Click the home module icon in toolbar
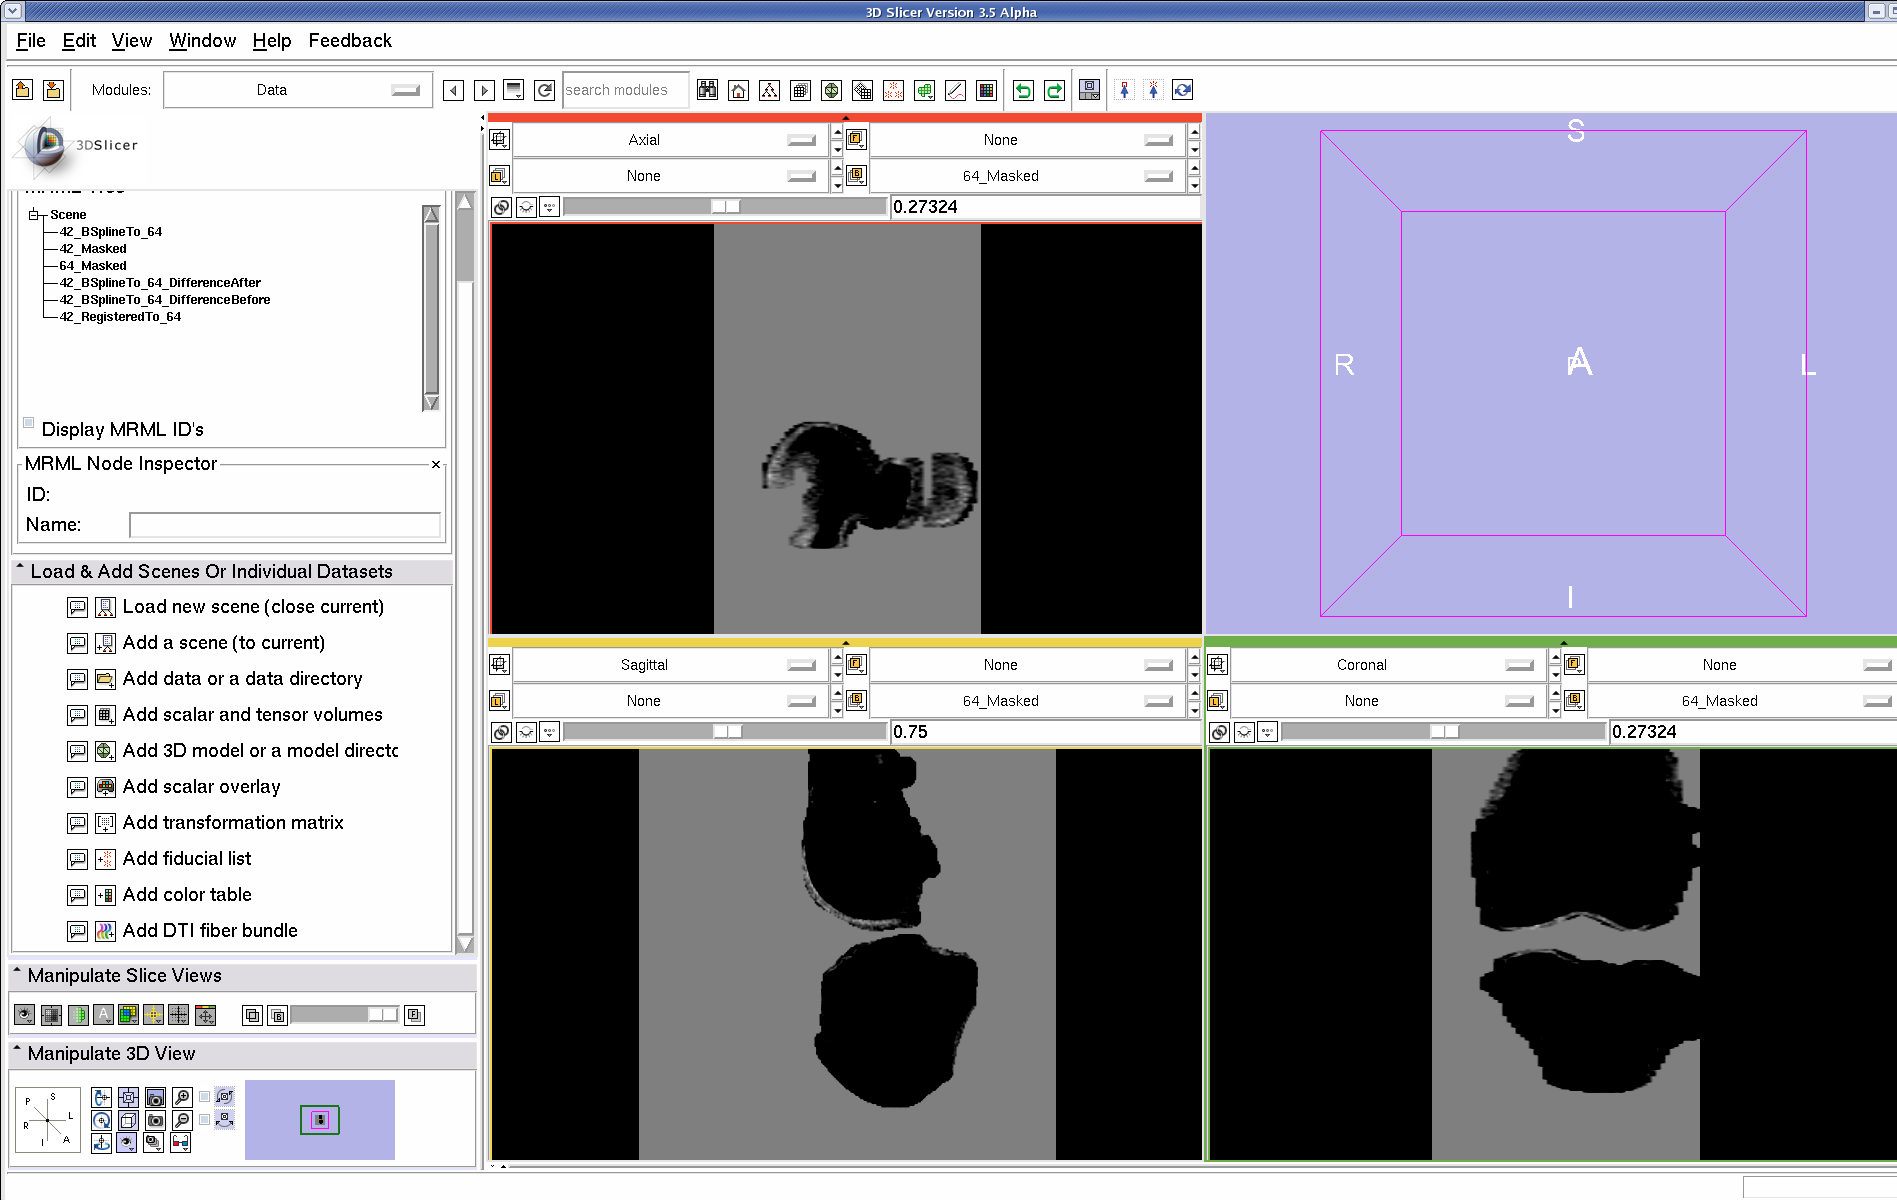 [738, 91]
